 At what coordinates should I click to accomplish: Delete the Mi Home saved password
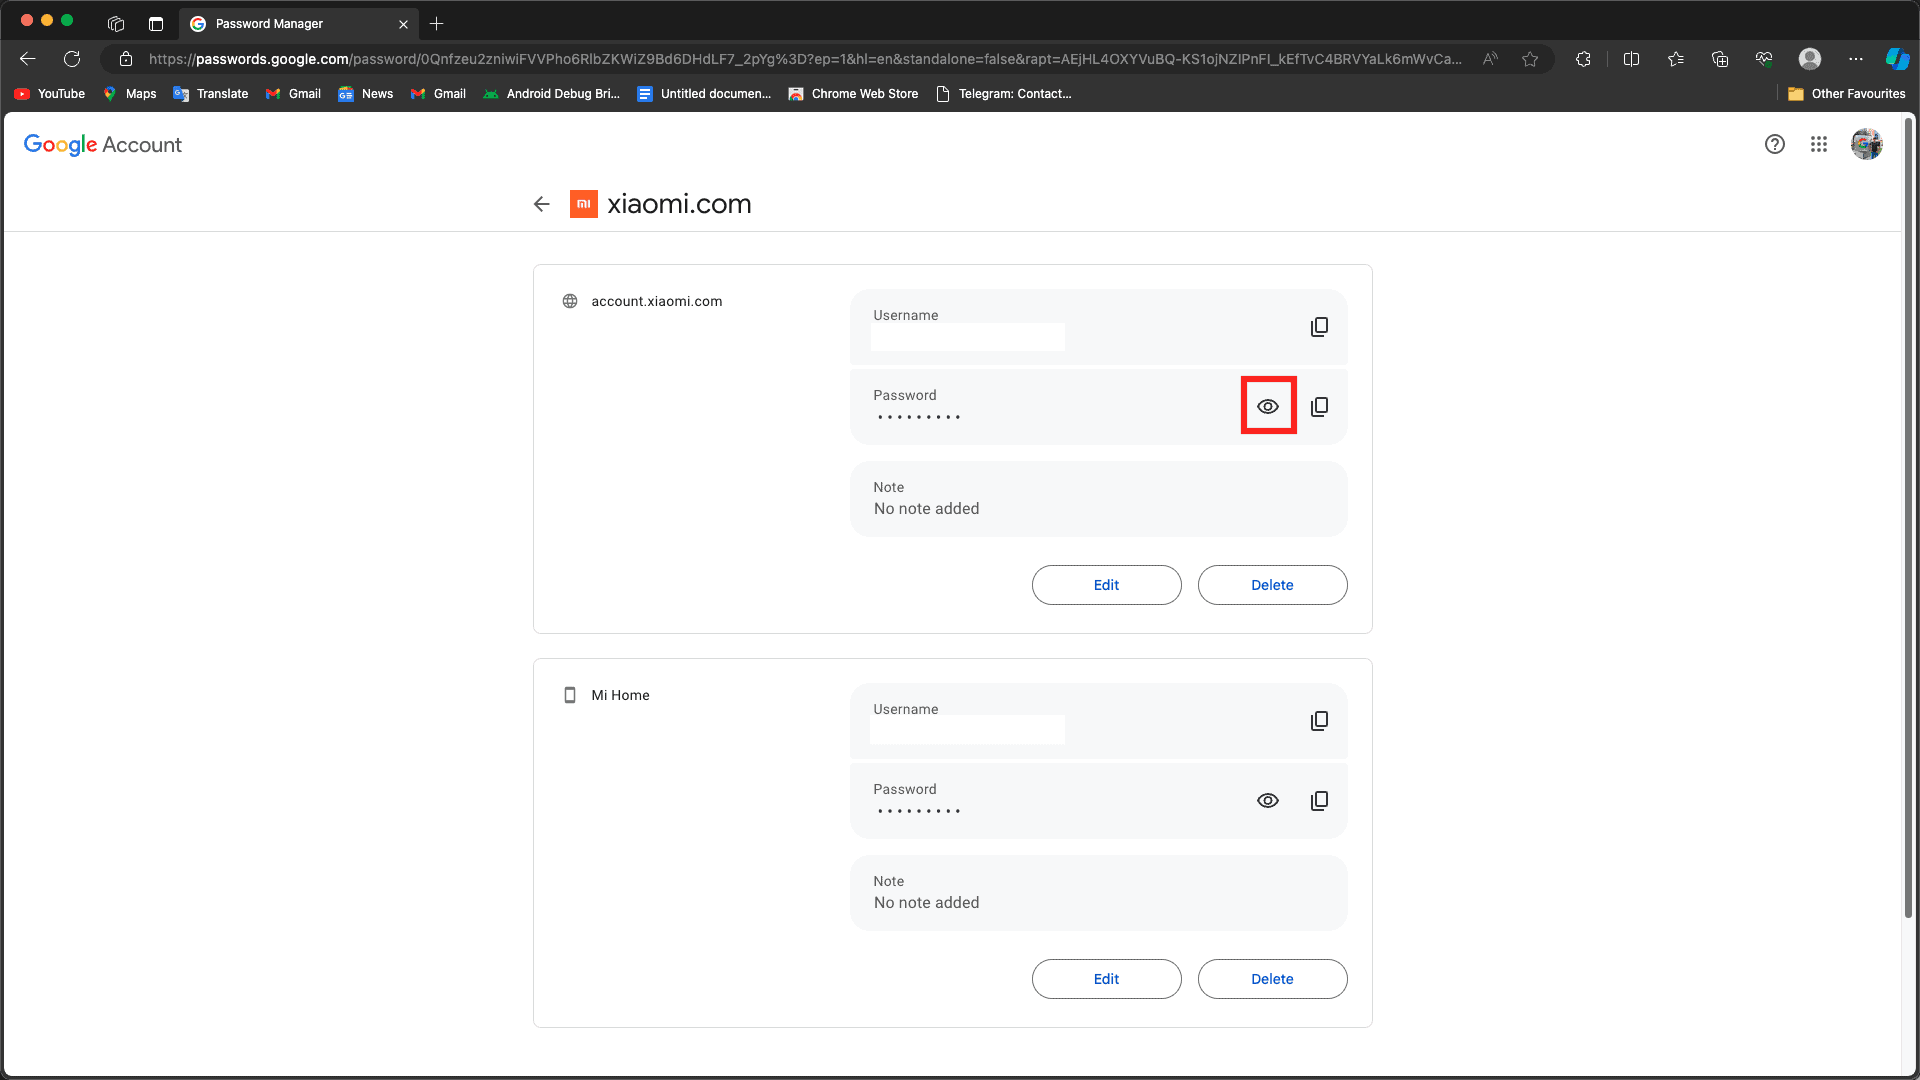1272,979
